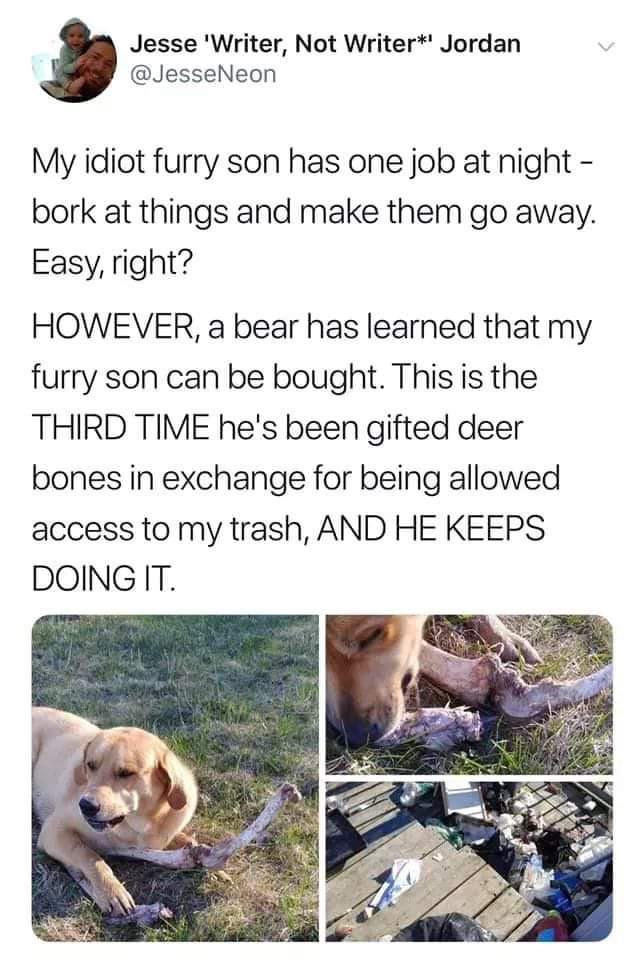Open the left photo of the dog lying down
This screenshot has width=644, height=960.
click(x=175, y=778)
